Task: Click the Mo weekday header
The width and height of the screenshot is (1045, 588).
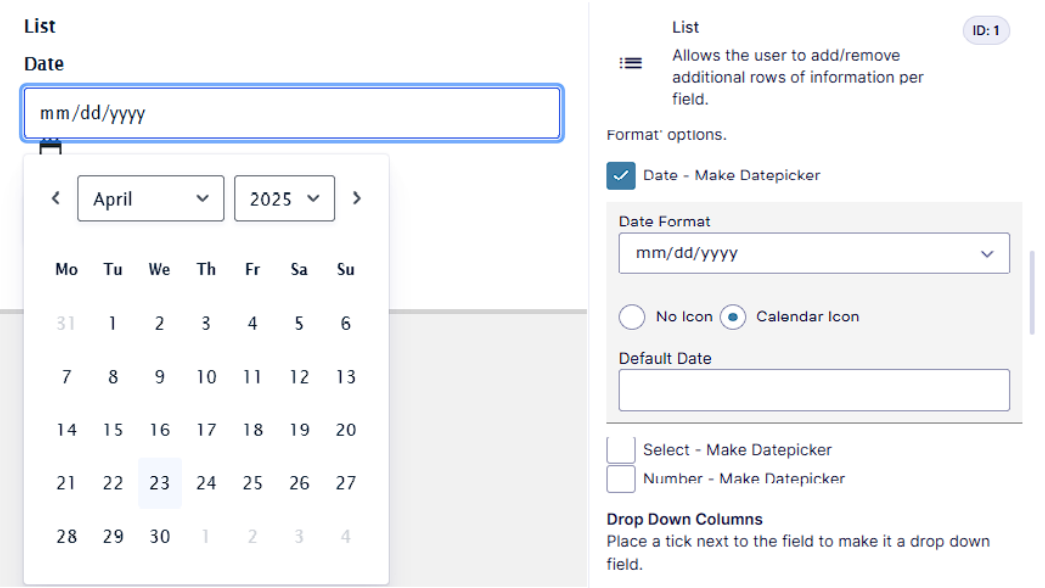Action: pos(66,270)
